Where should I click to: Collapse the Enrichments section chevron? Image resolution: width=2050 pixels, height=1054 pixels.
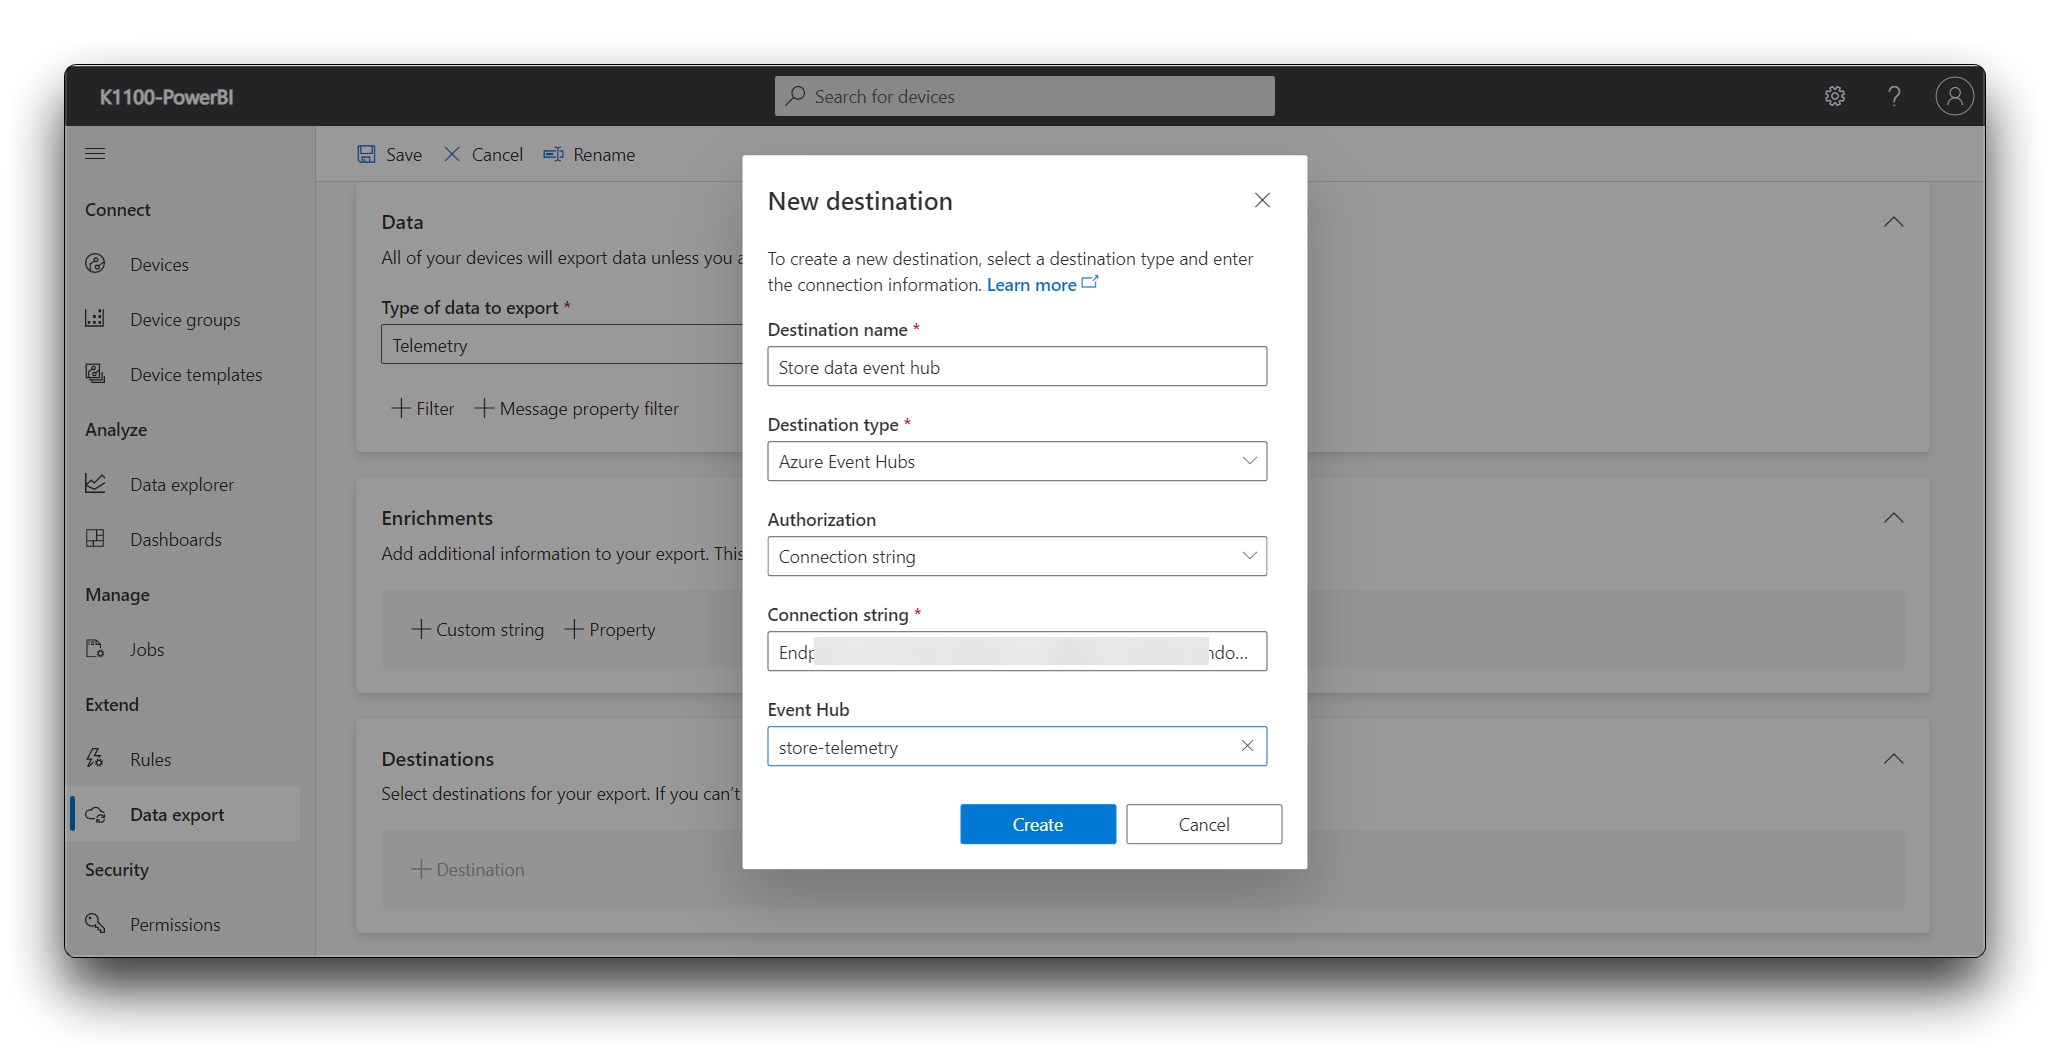click(1893, 518)
